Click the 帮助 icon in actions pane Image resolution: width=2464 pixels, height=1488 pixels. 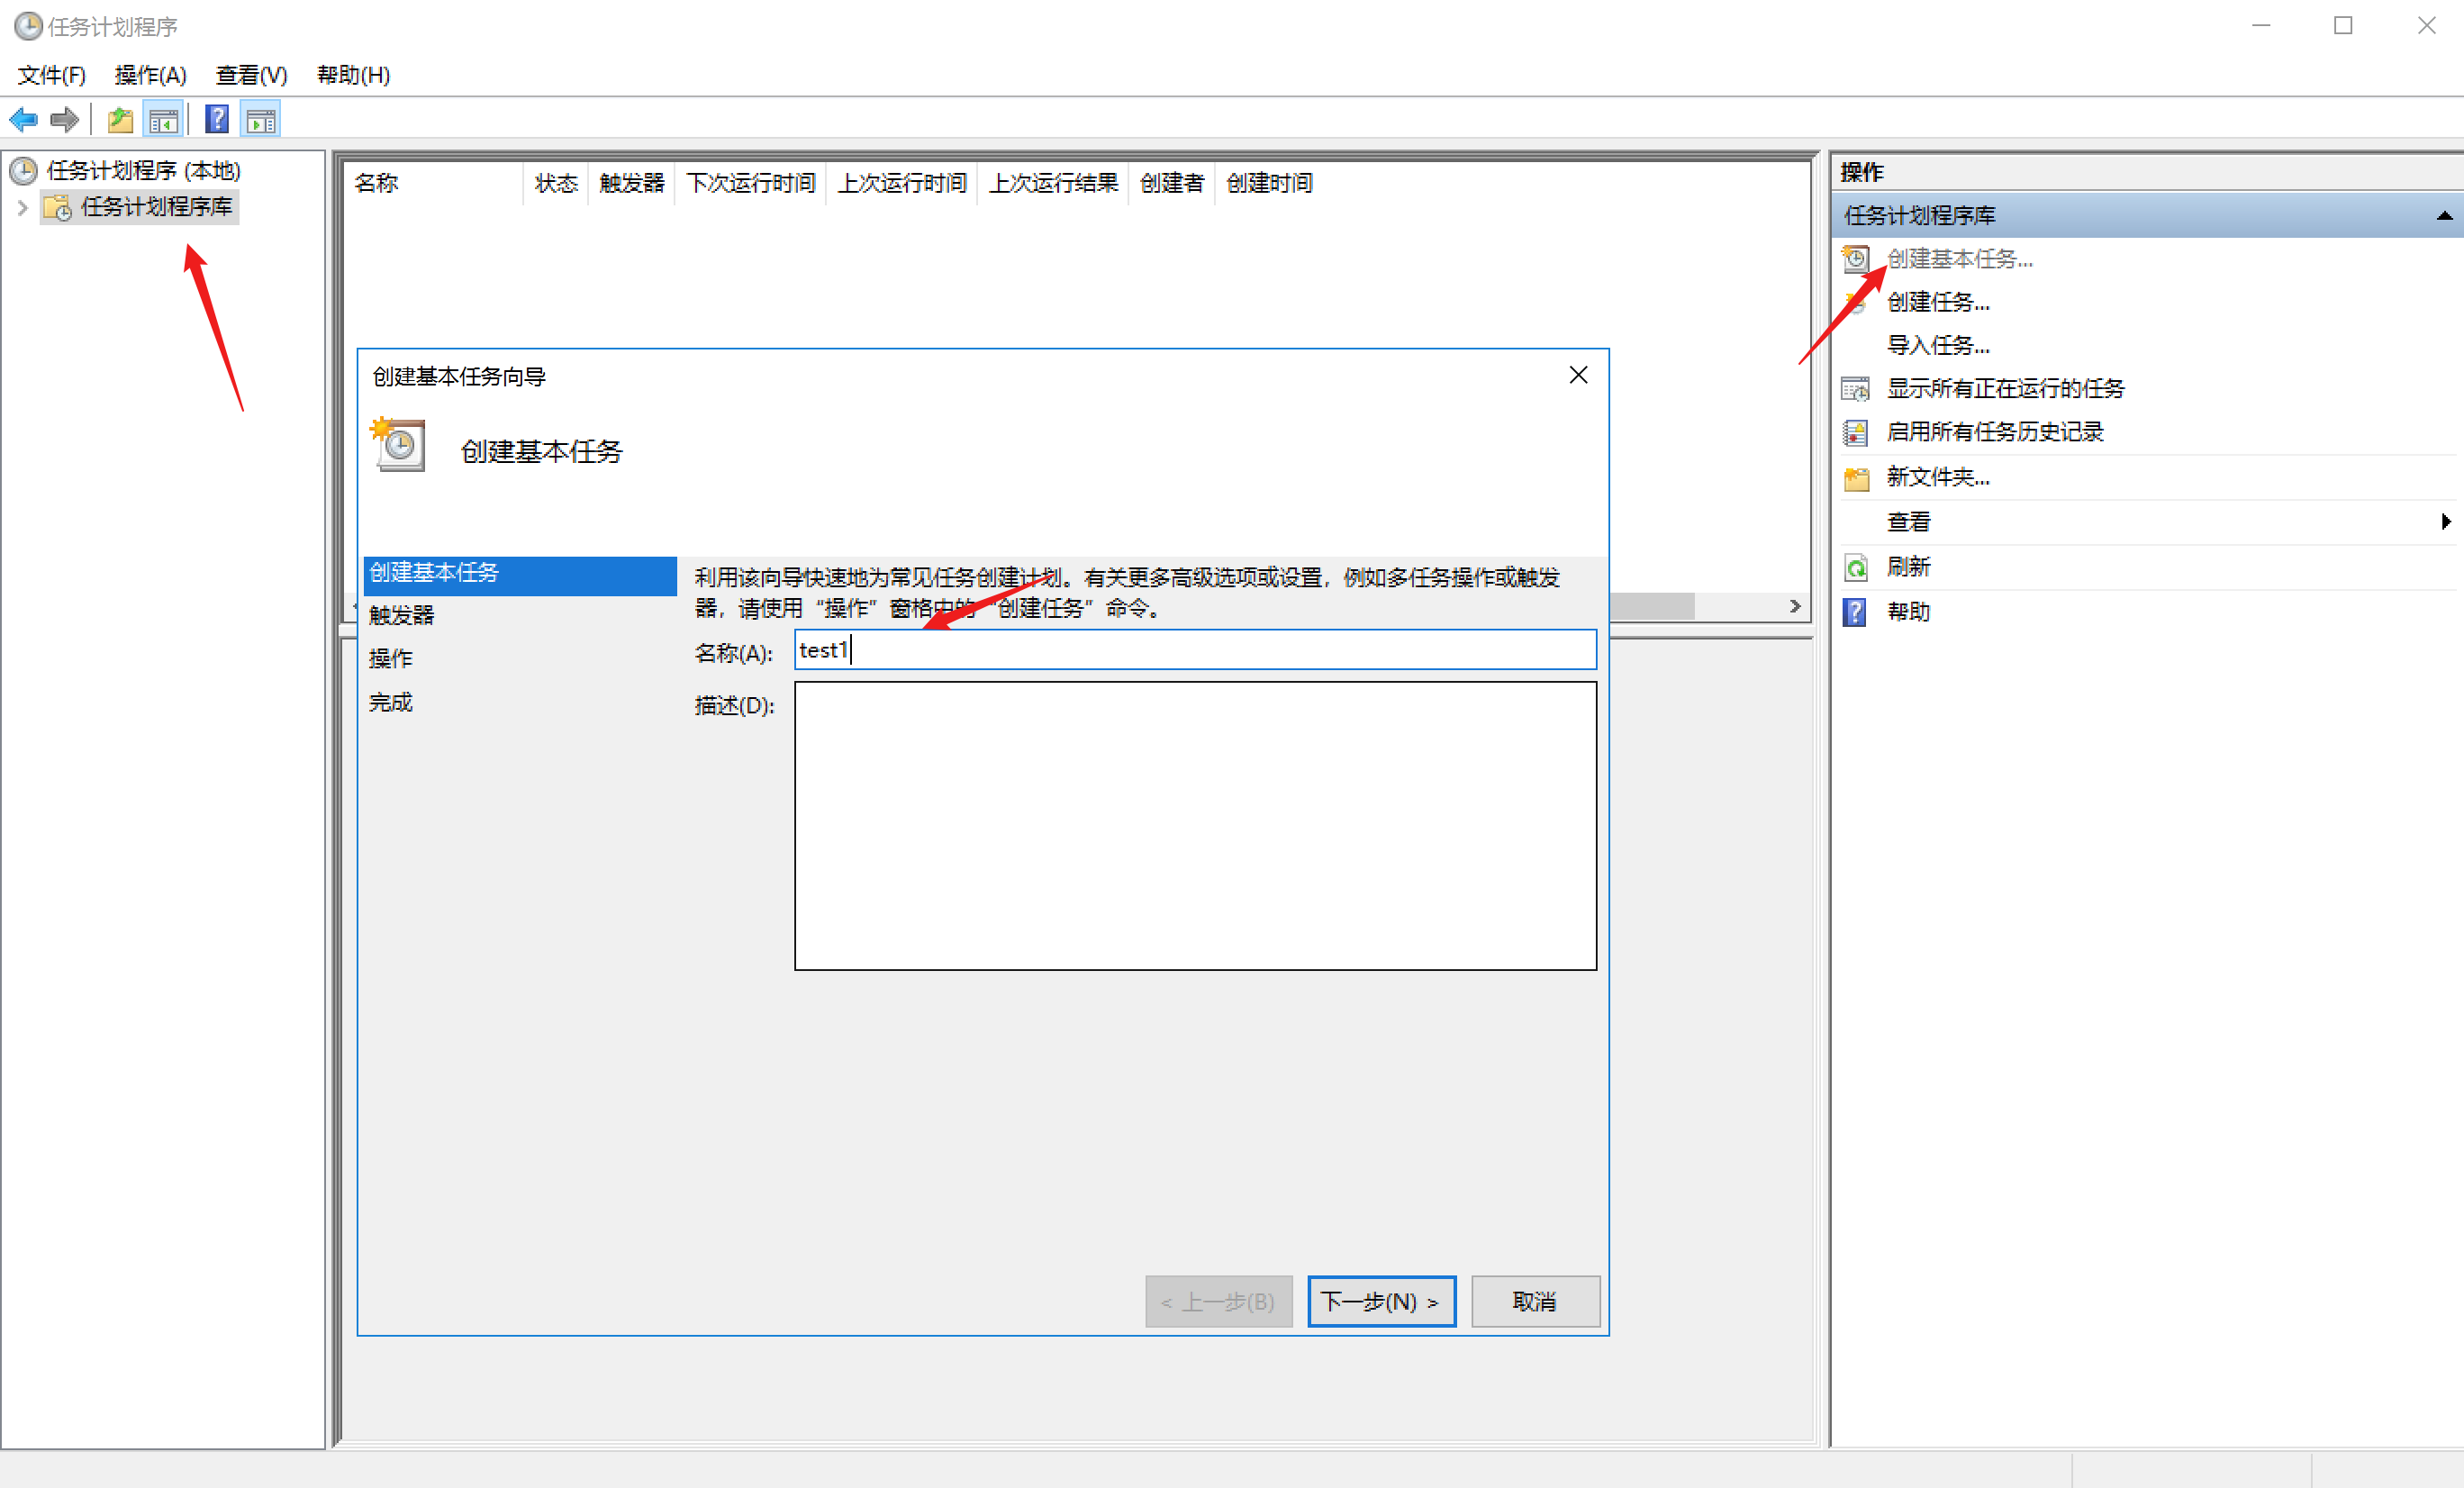pyautogui.click(x=1856, y=612)
